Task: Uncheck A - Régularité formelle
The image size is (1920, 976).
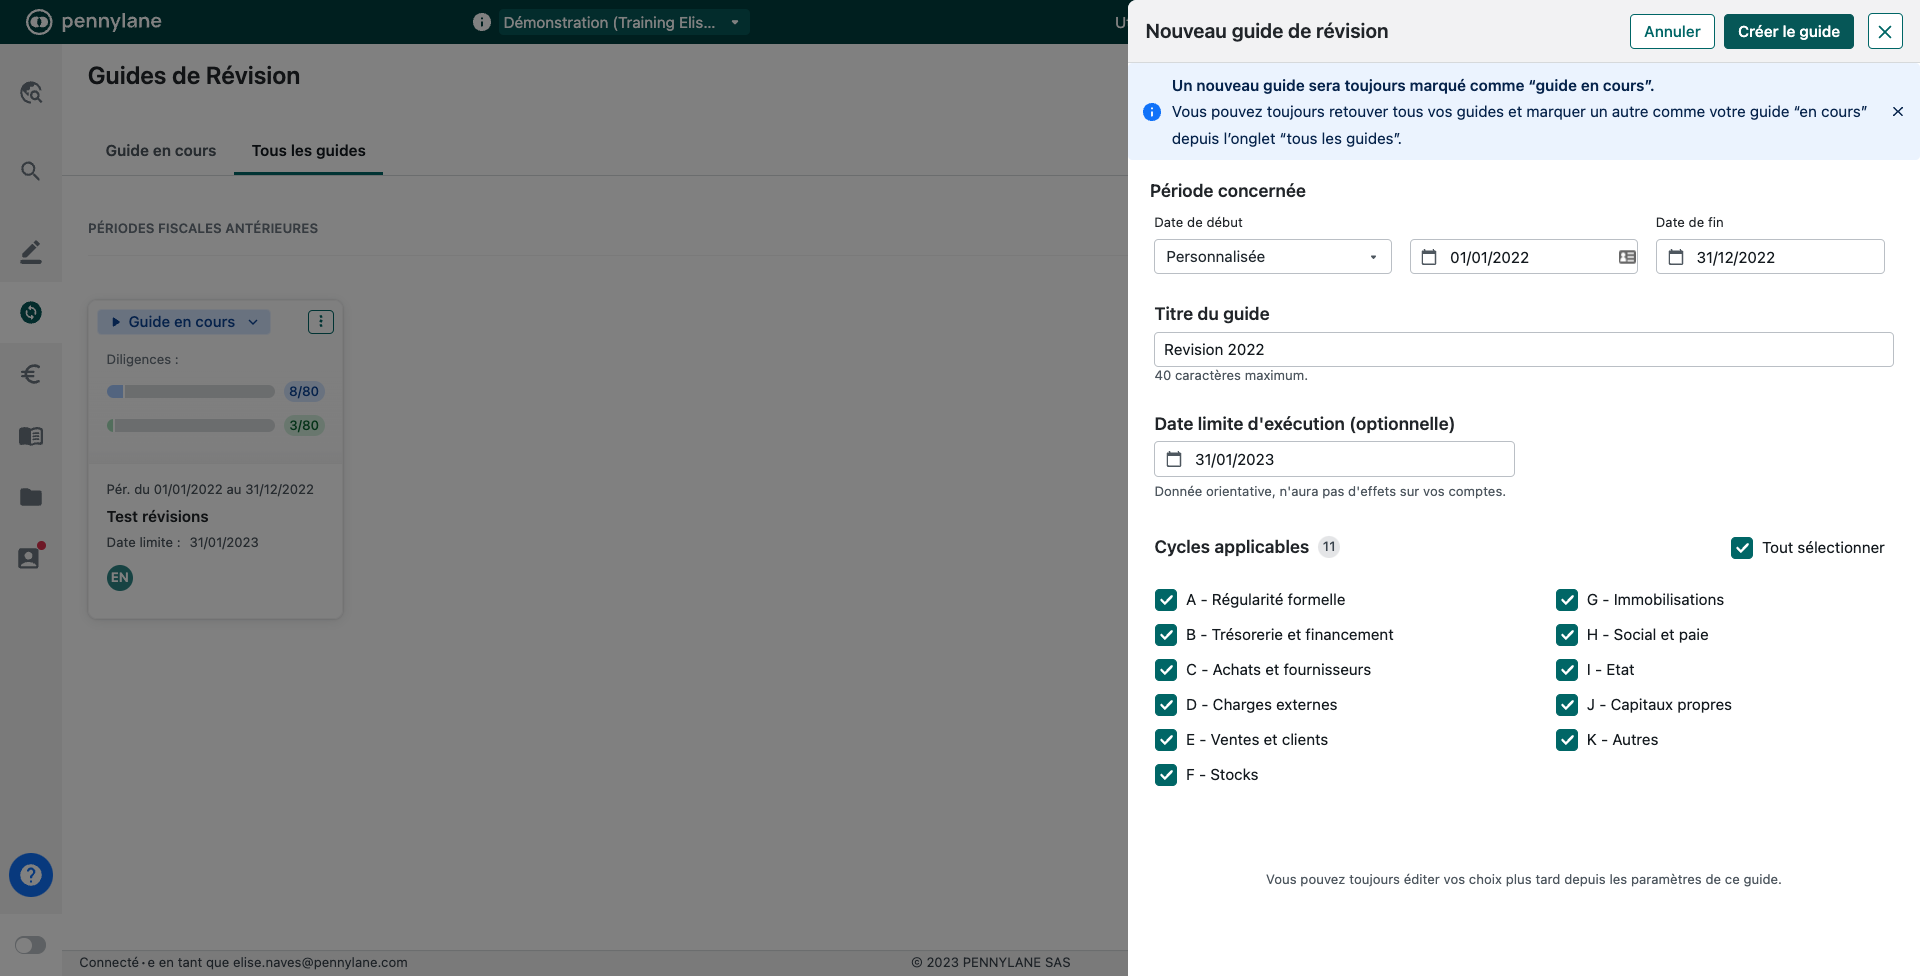Action: click(x=1166, y=600)
